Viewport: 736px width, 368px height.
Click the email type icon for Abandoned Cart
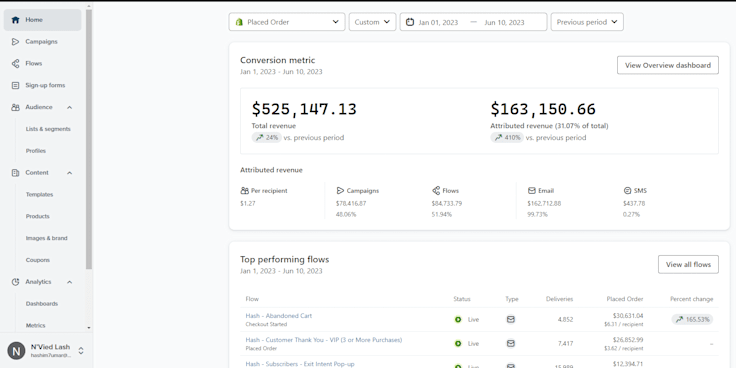pos(511,319)
